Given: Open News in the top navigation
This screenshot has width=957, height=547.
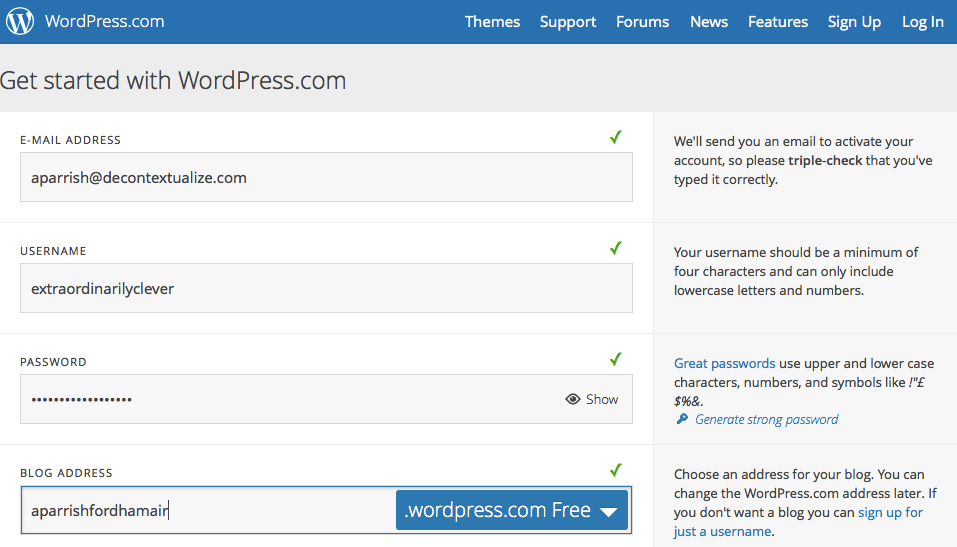Looking at the screenshot, I should point(709,22).
